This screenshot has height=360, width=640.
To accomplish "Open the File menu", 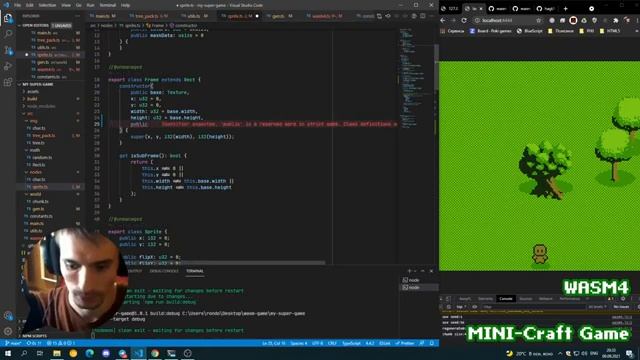I will (x=18, y=5).
